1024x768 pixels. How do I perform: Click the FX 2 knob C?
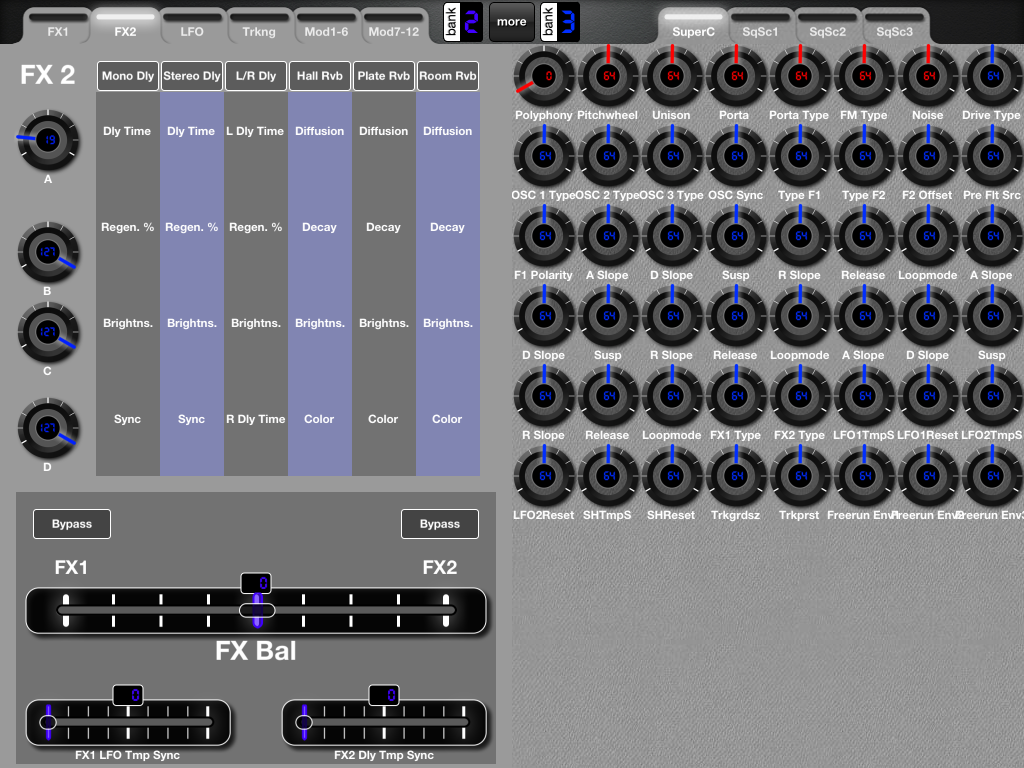click(48, 332)
